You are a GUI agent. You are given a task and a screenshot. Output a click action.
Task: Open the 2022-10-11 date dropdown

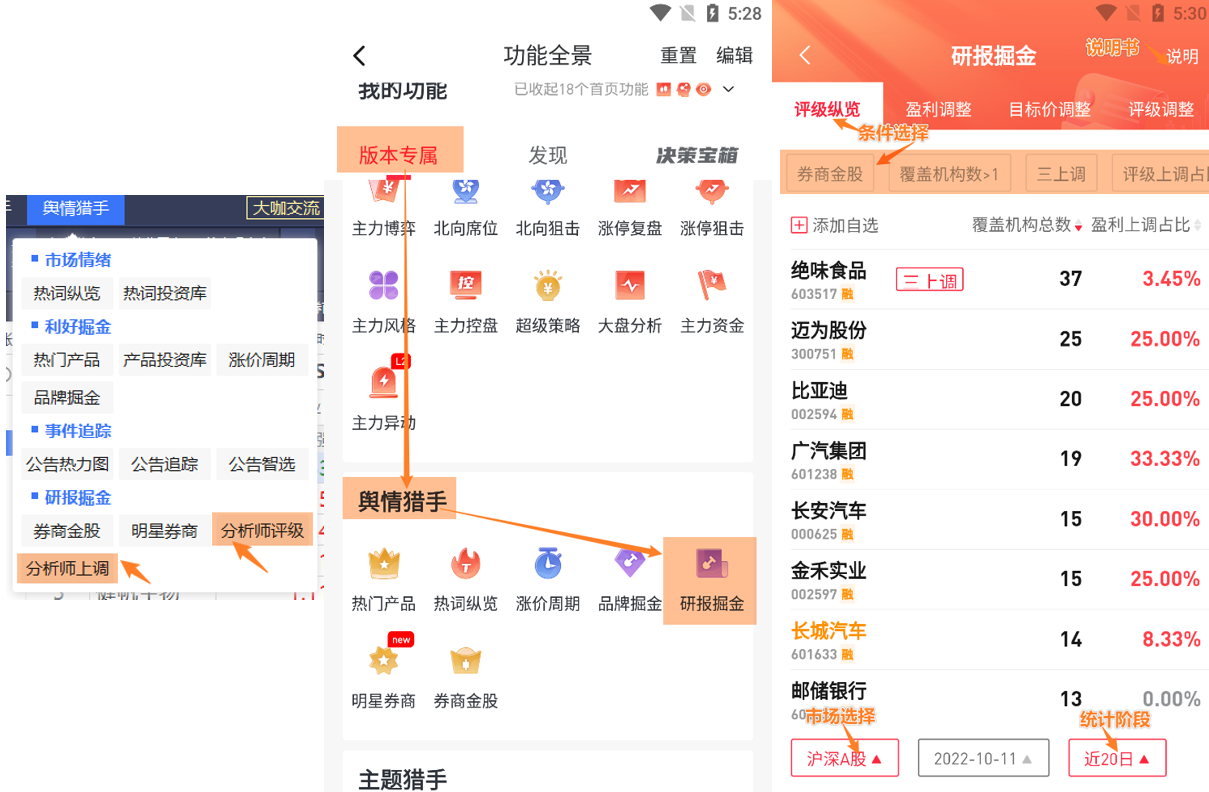[x=983, y=759]
